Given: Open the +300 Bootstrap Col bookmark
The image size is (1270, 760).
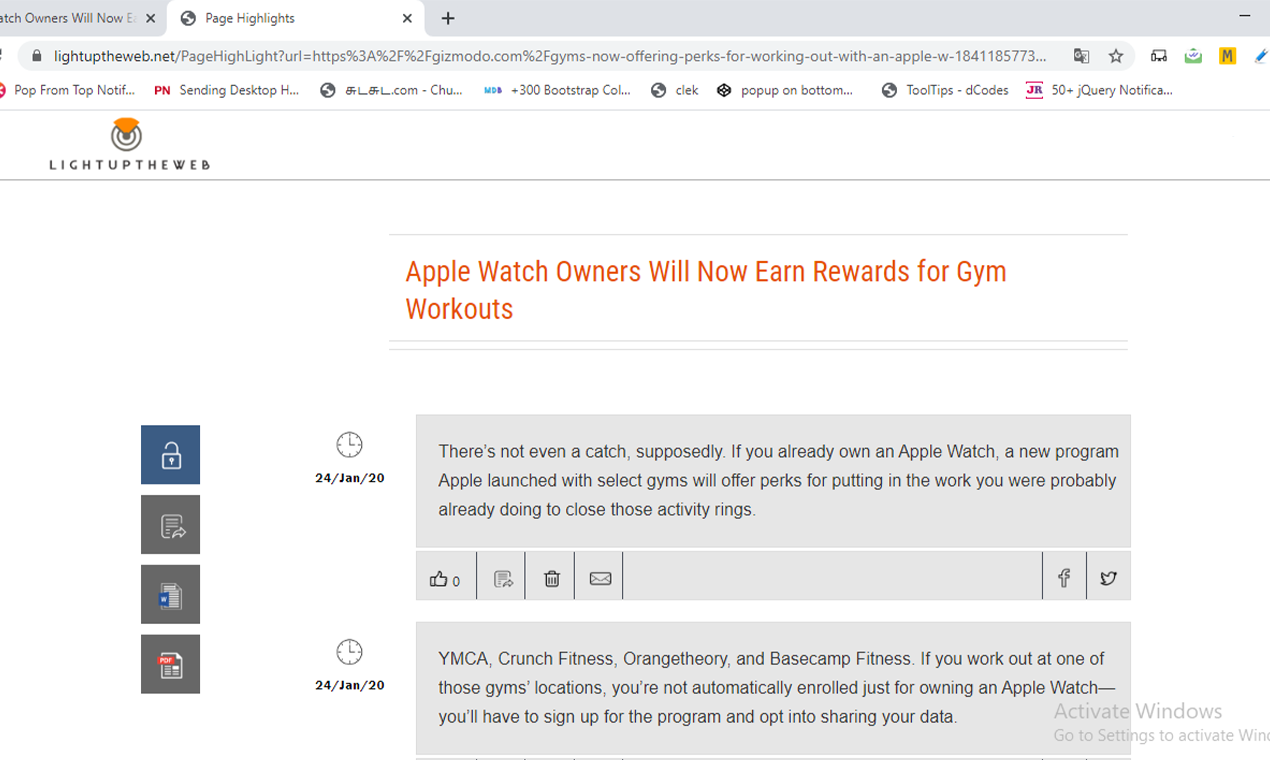Looking at the screenshot, I should [x=558, y=90].
